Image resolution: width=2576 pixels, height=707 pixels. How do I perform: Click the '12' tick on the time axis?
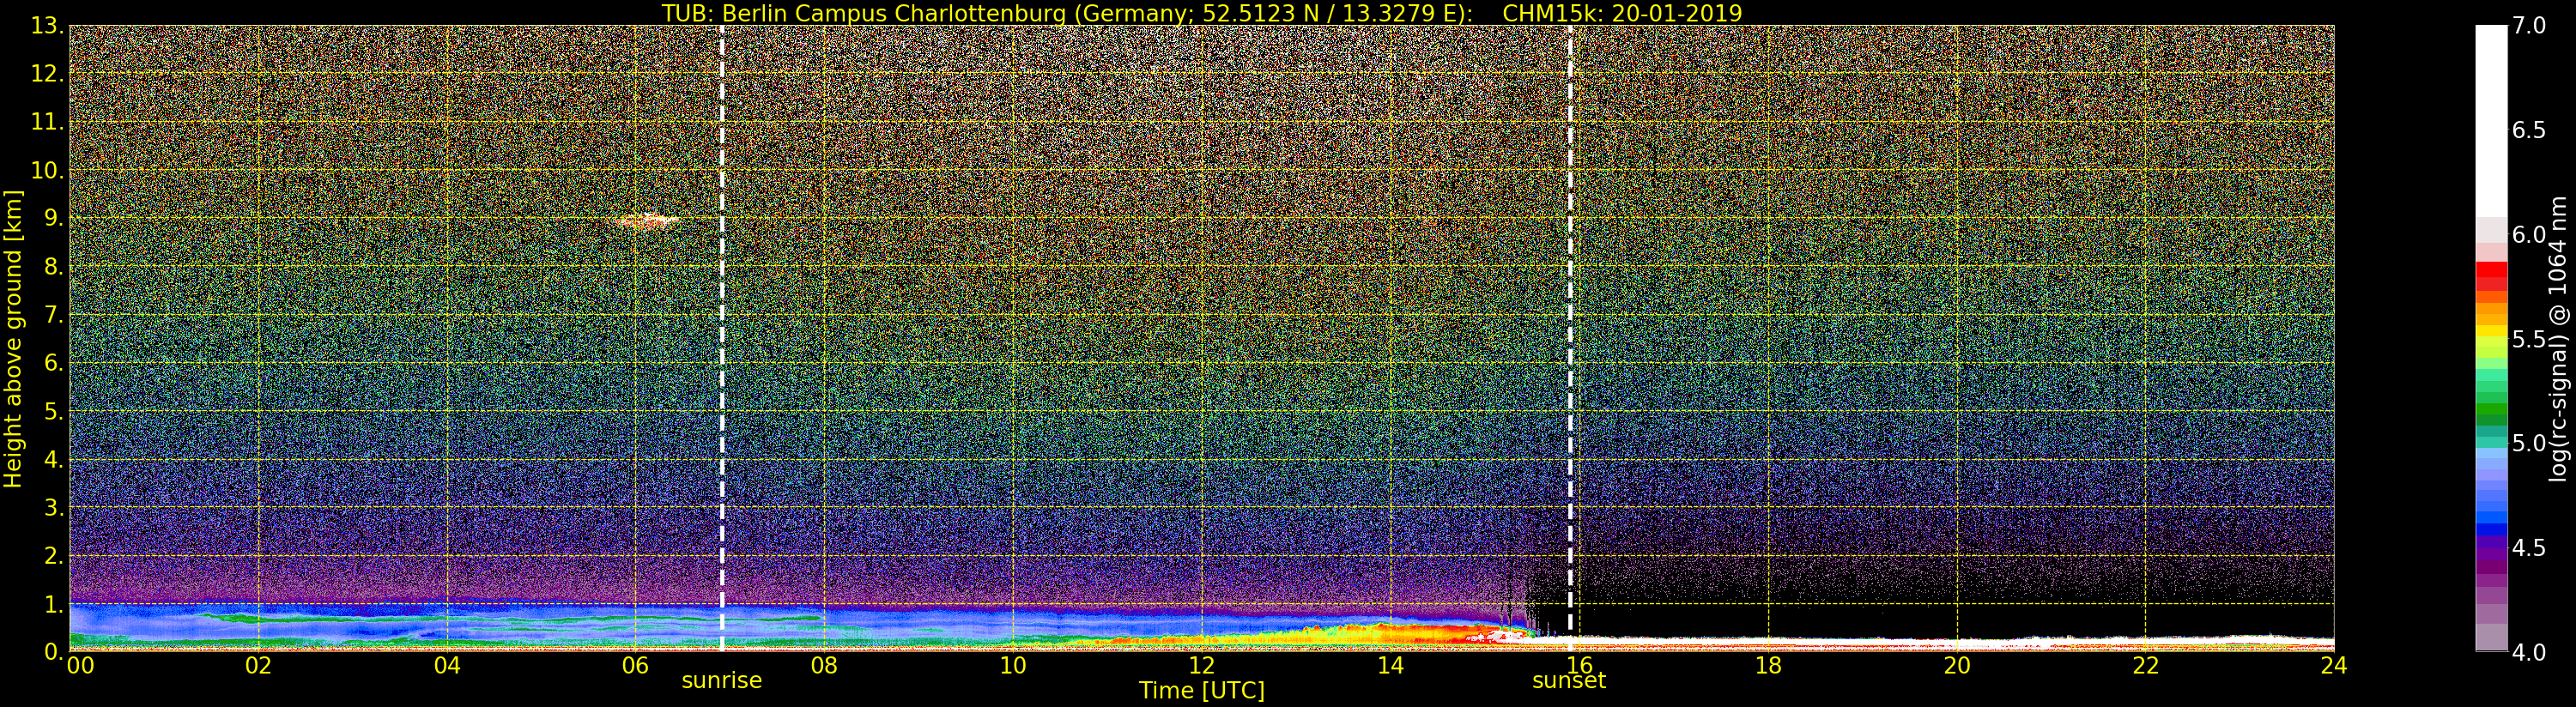(x=1202, y=665)
